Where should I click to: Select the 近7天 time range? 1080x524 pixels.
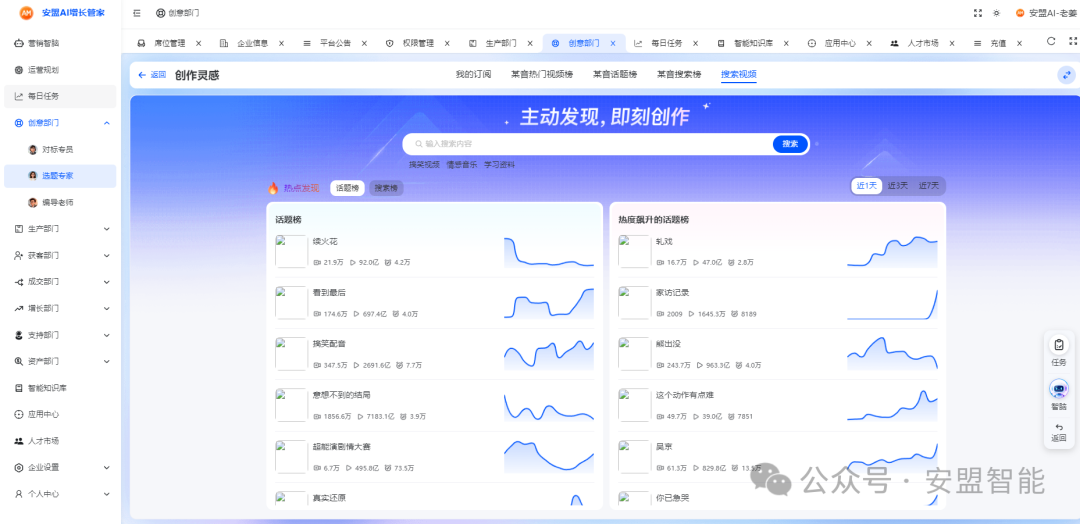point(928,186)
